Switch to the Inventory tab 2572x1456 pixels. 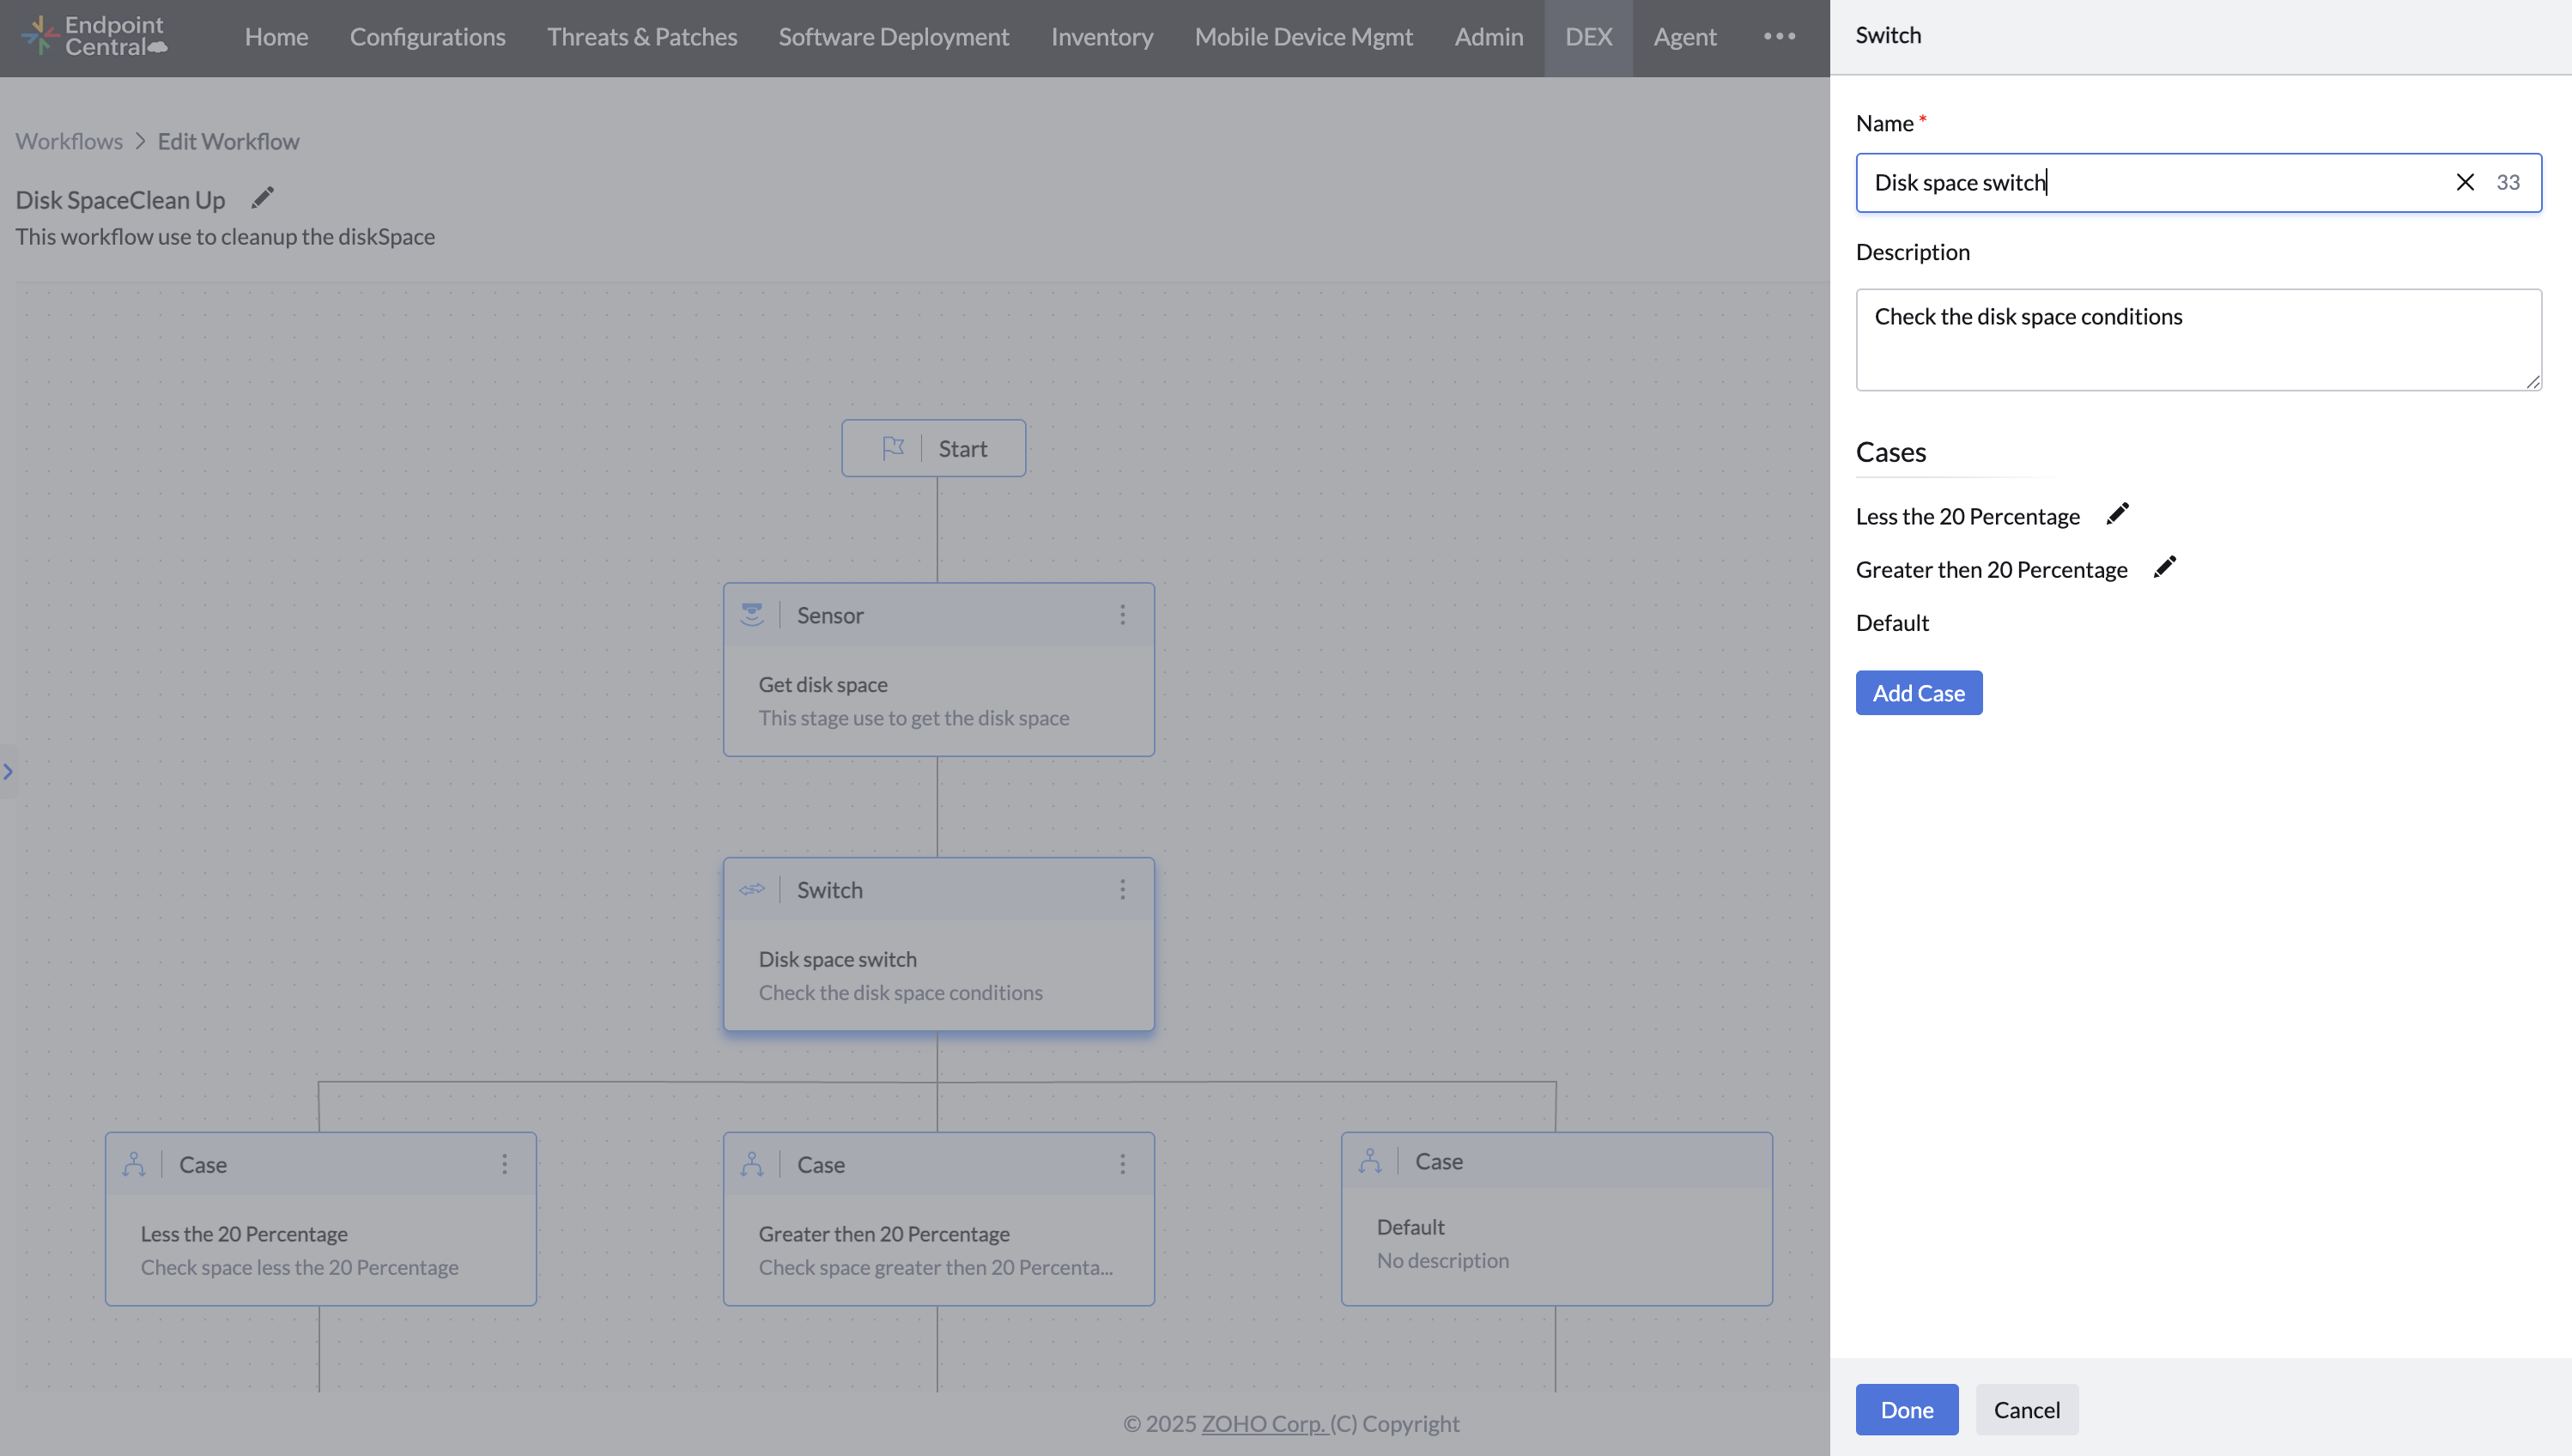1101,37
